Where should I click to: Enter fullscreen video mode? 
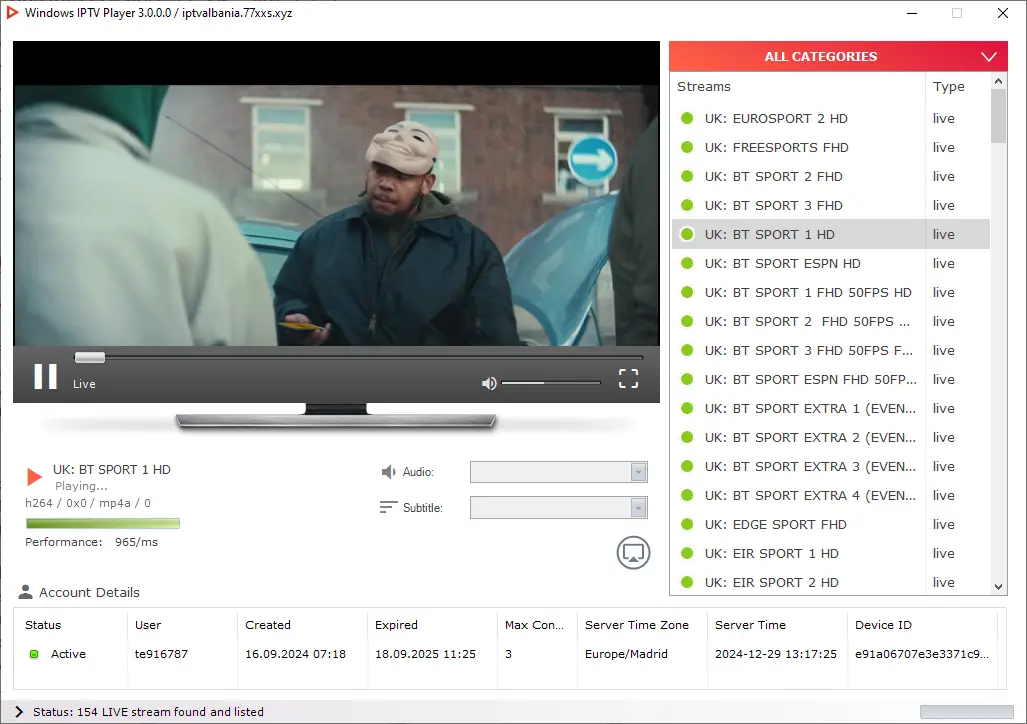[x=628, y=378]
